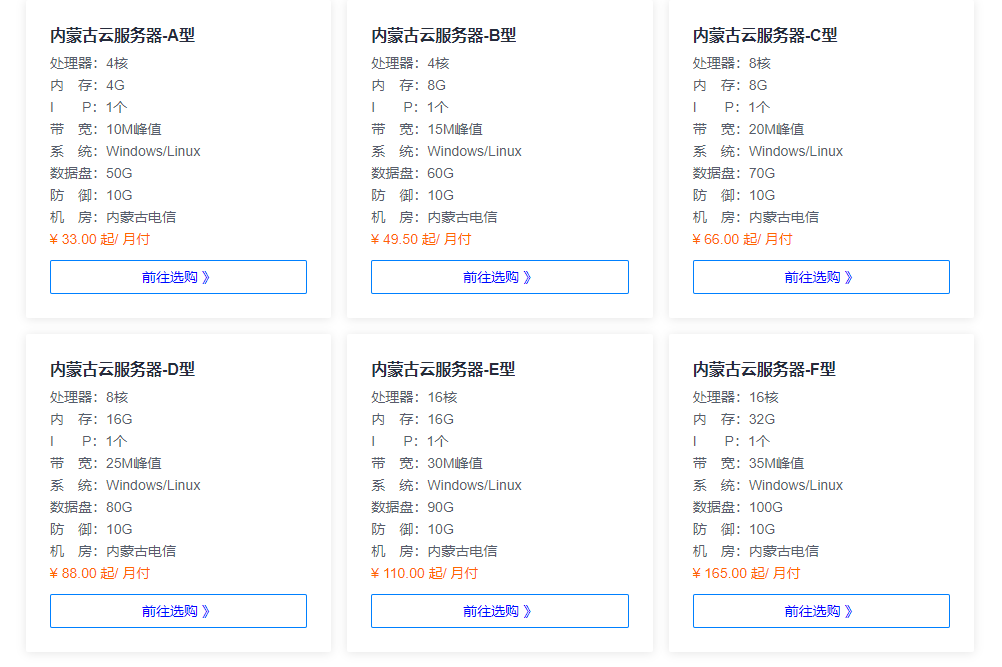Viewport: 1002px width, 667px height.
Task: Click the 30M峰值 bandwidth value
Action: [455, 463]
